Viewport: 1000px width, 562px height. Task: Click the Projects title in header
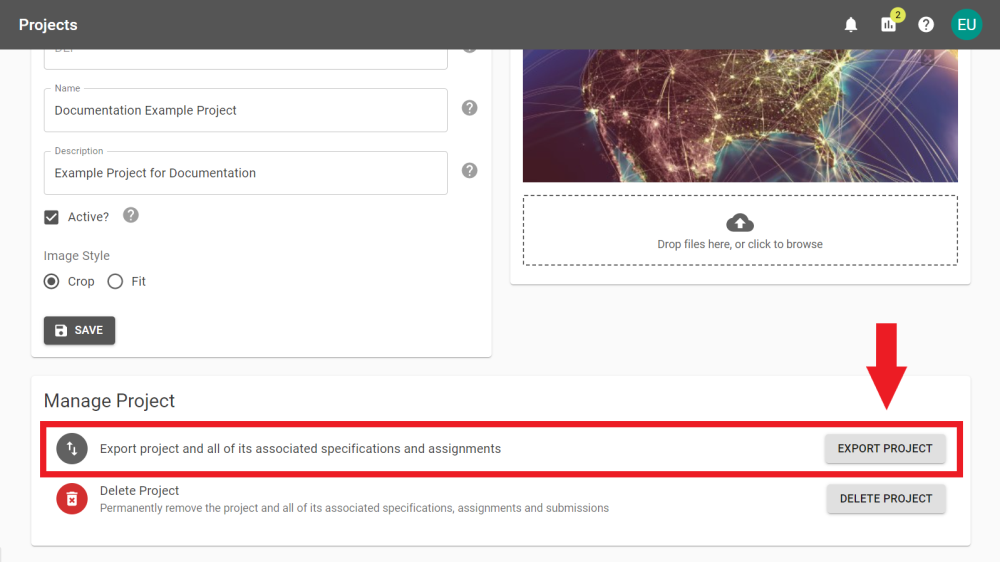coord(48,25)
